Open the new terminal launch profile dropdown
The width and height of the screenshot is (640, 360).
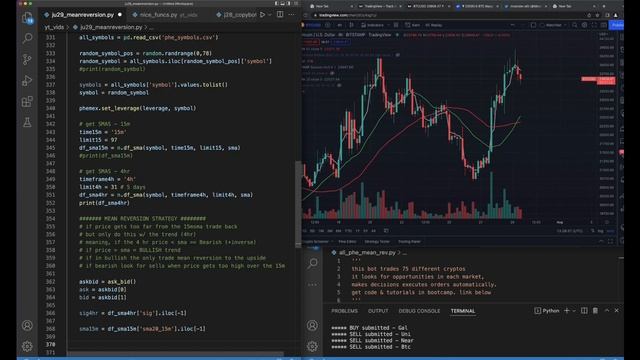pos(574,311)
